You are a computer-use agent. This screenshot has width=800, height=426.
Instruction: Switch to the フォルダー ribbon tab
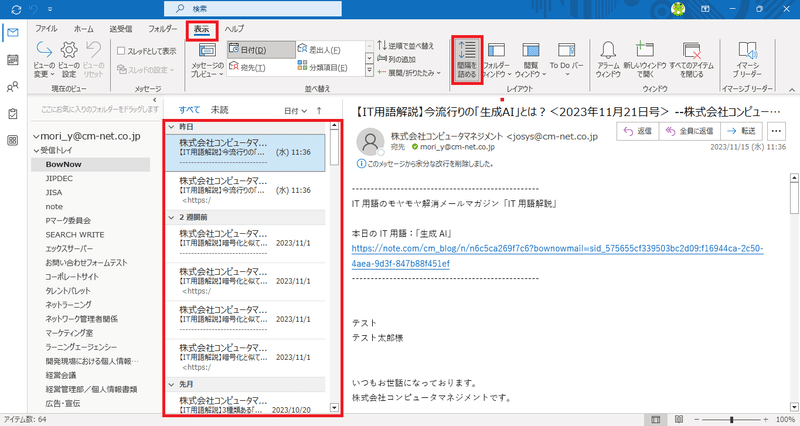tap(163, 29)
